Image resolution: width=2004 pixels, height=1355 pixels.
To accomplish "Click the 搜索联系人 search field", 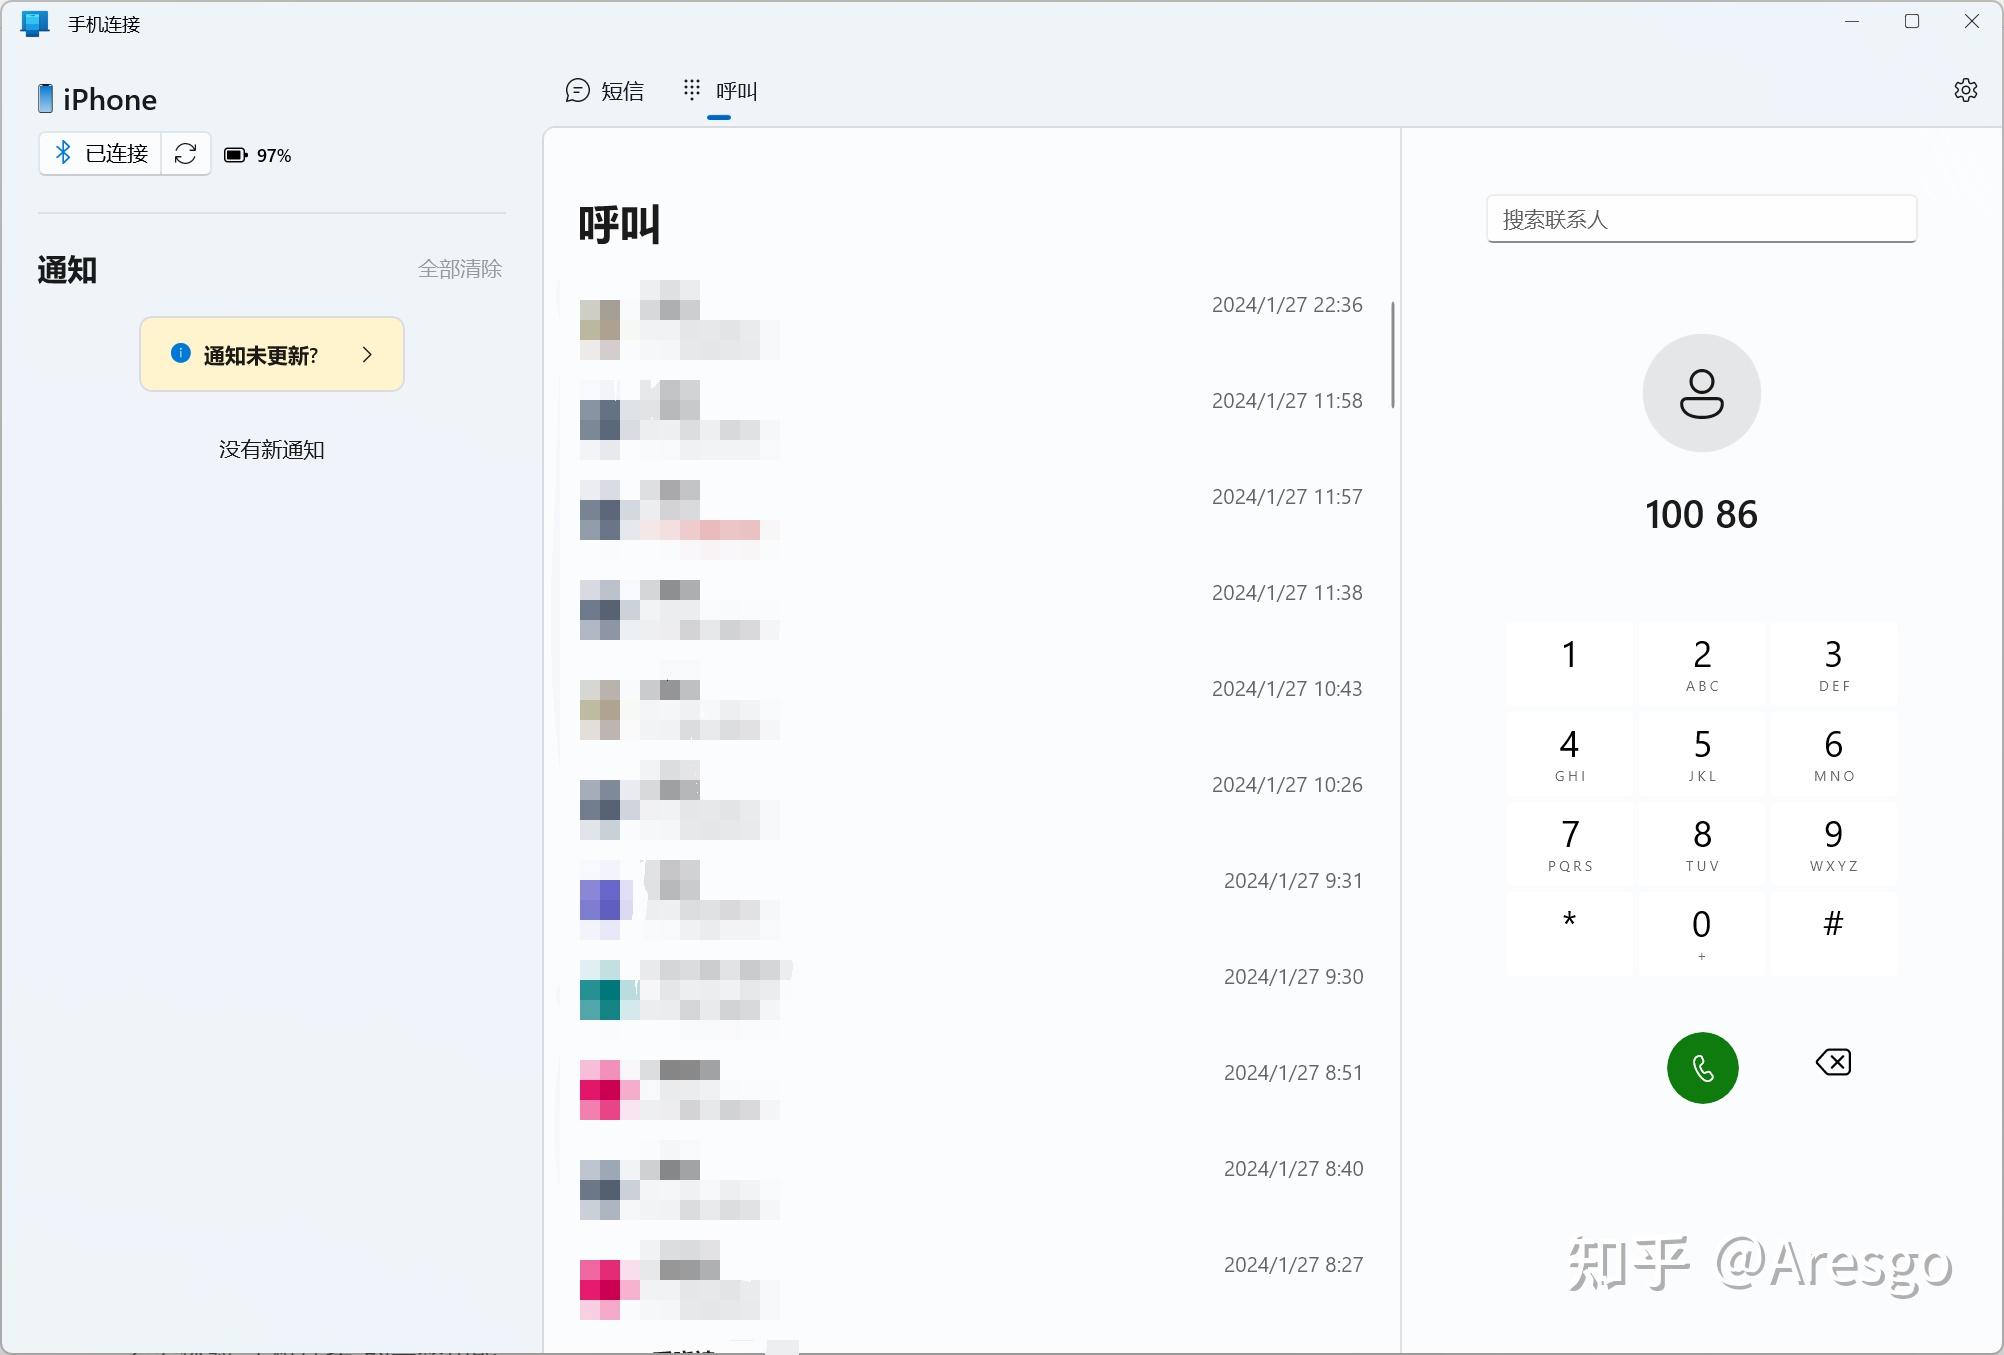I will click(x=1700, y=219).
